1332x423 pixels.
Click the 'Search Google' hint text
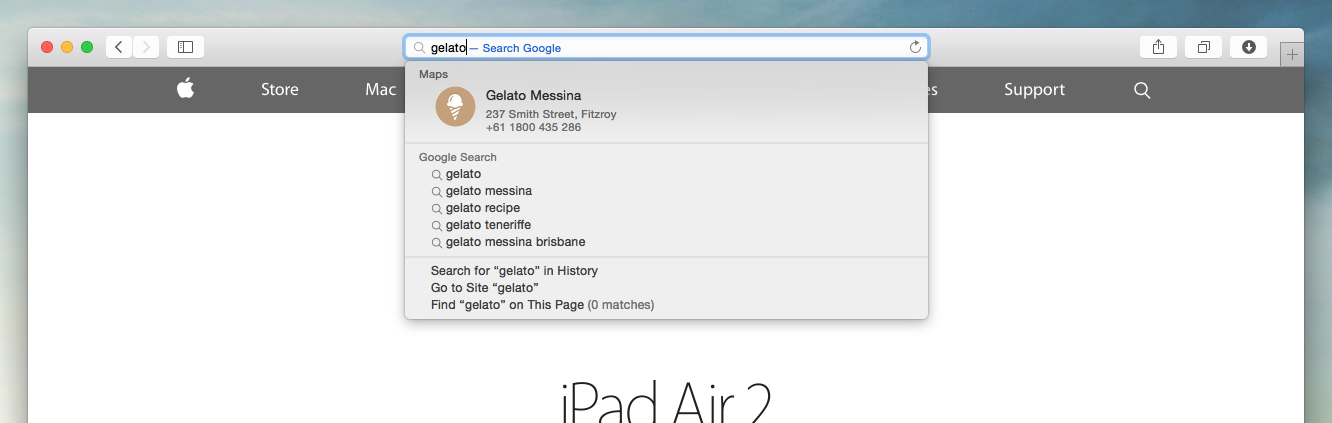pyautogui.click(x=522, y=48)
